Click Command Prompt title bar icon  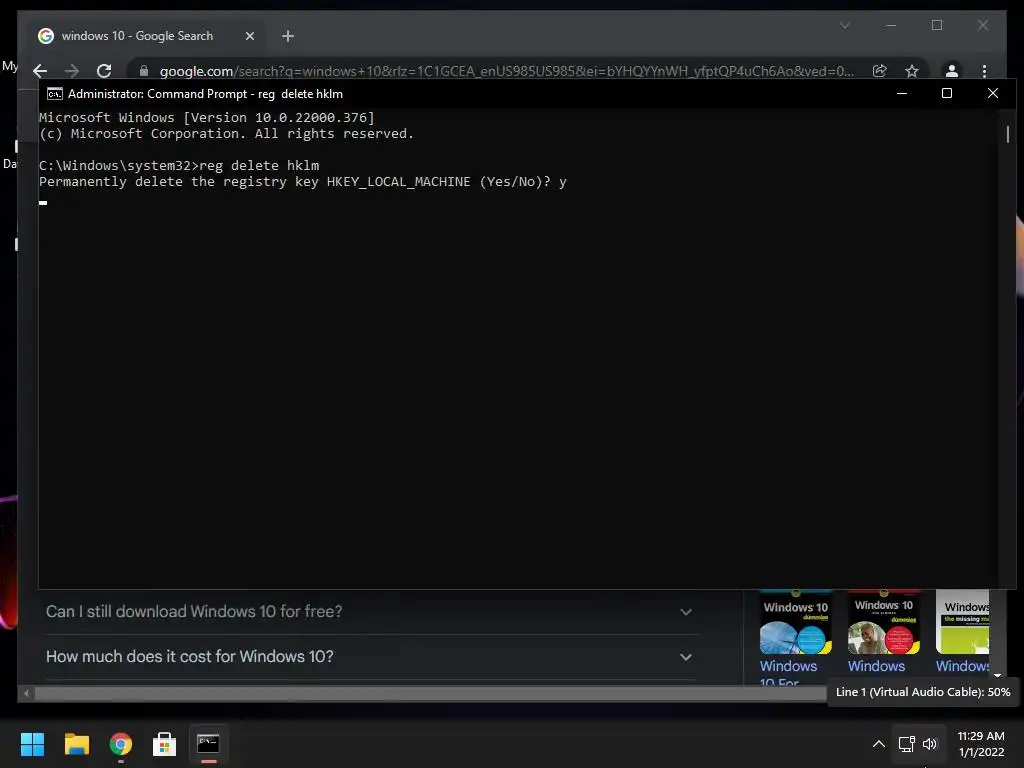[x=55, y=94]
